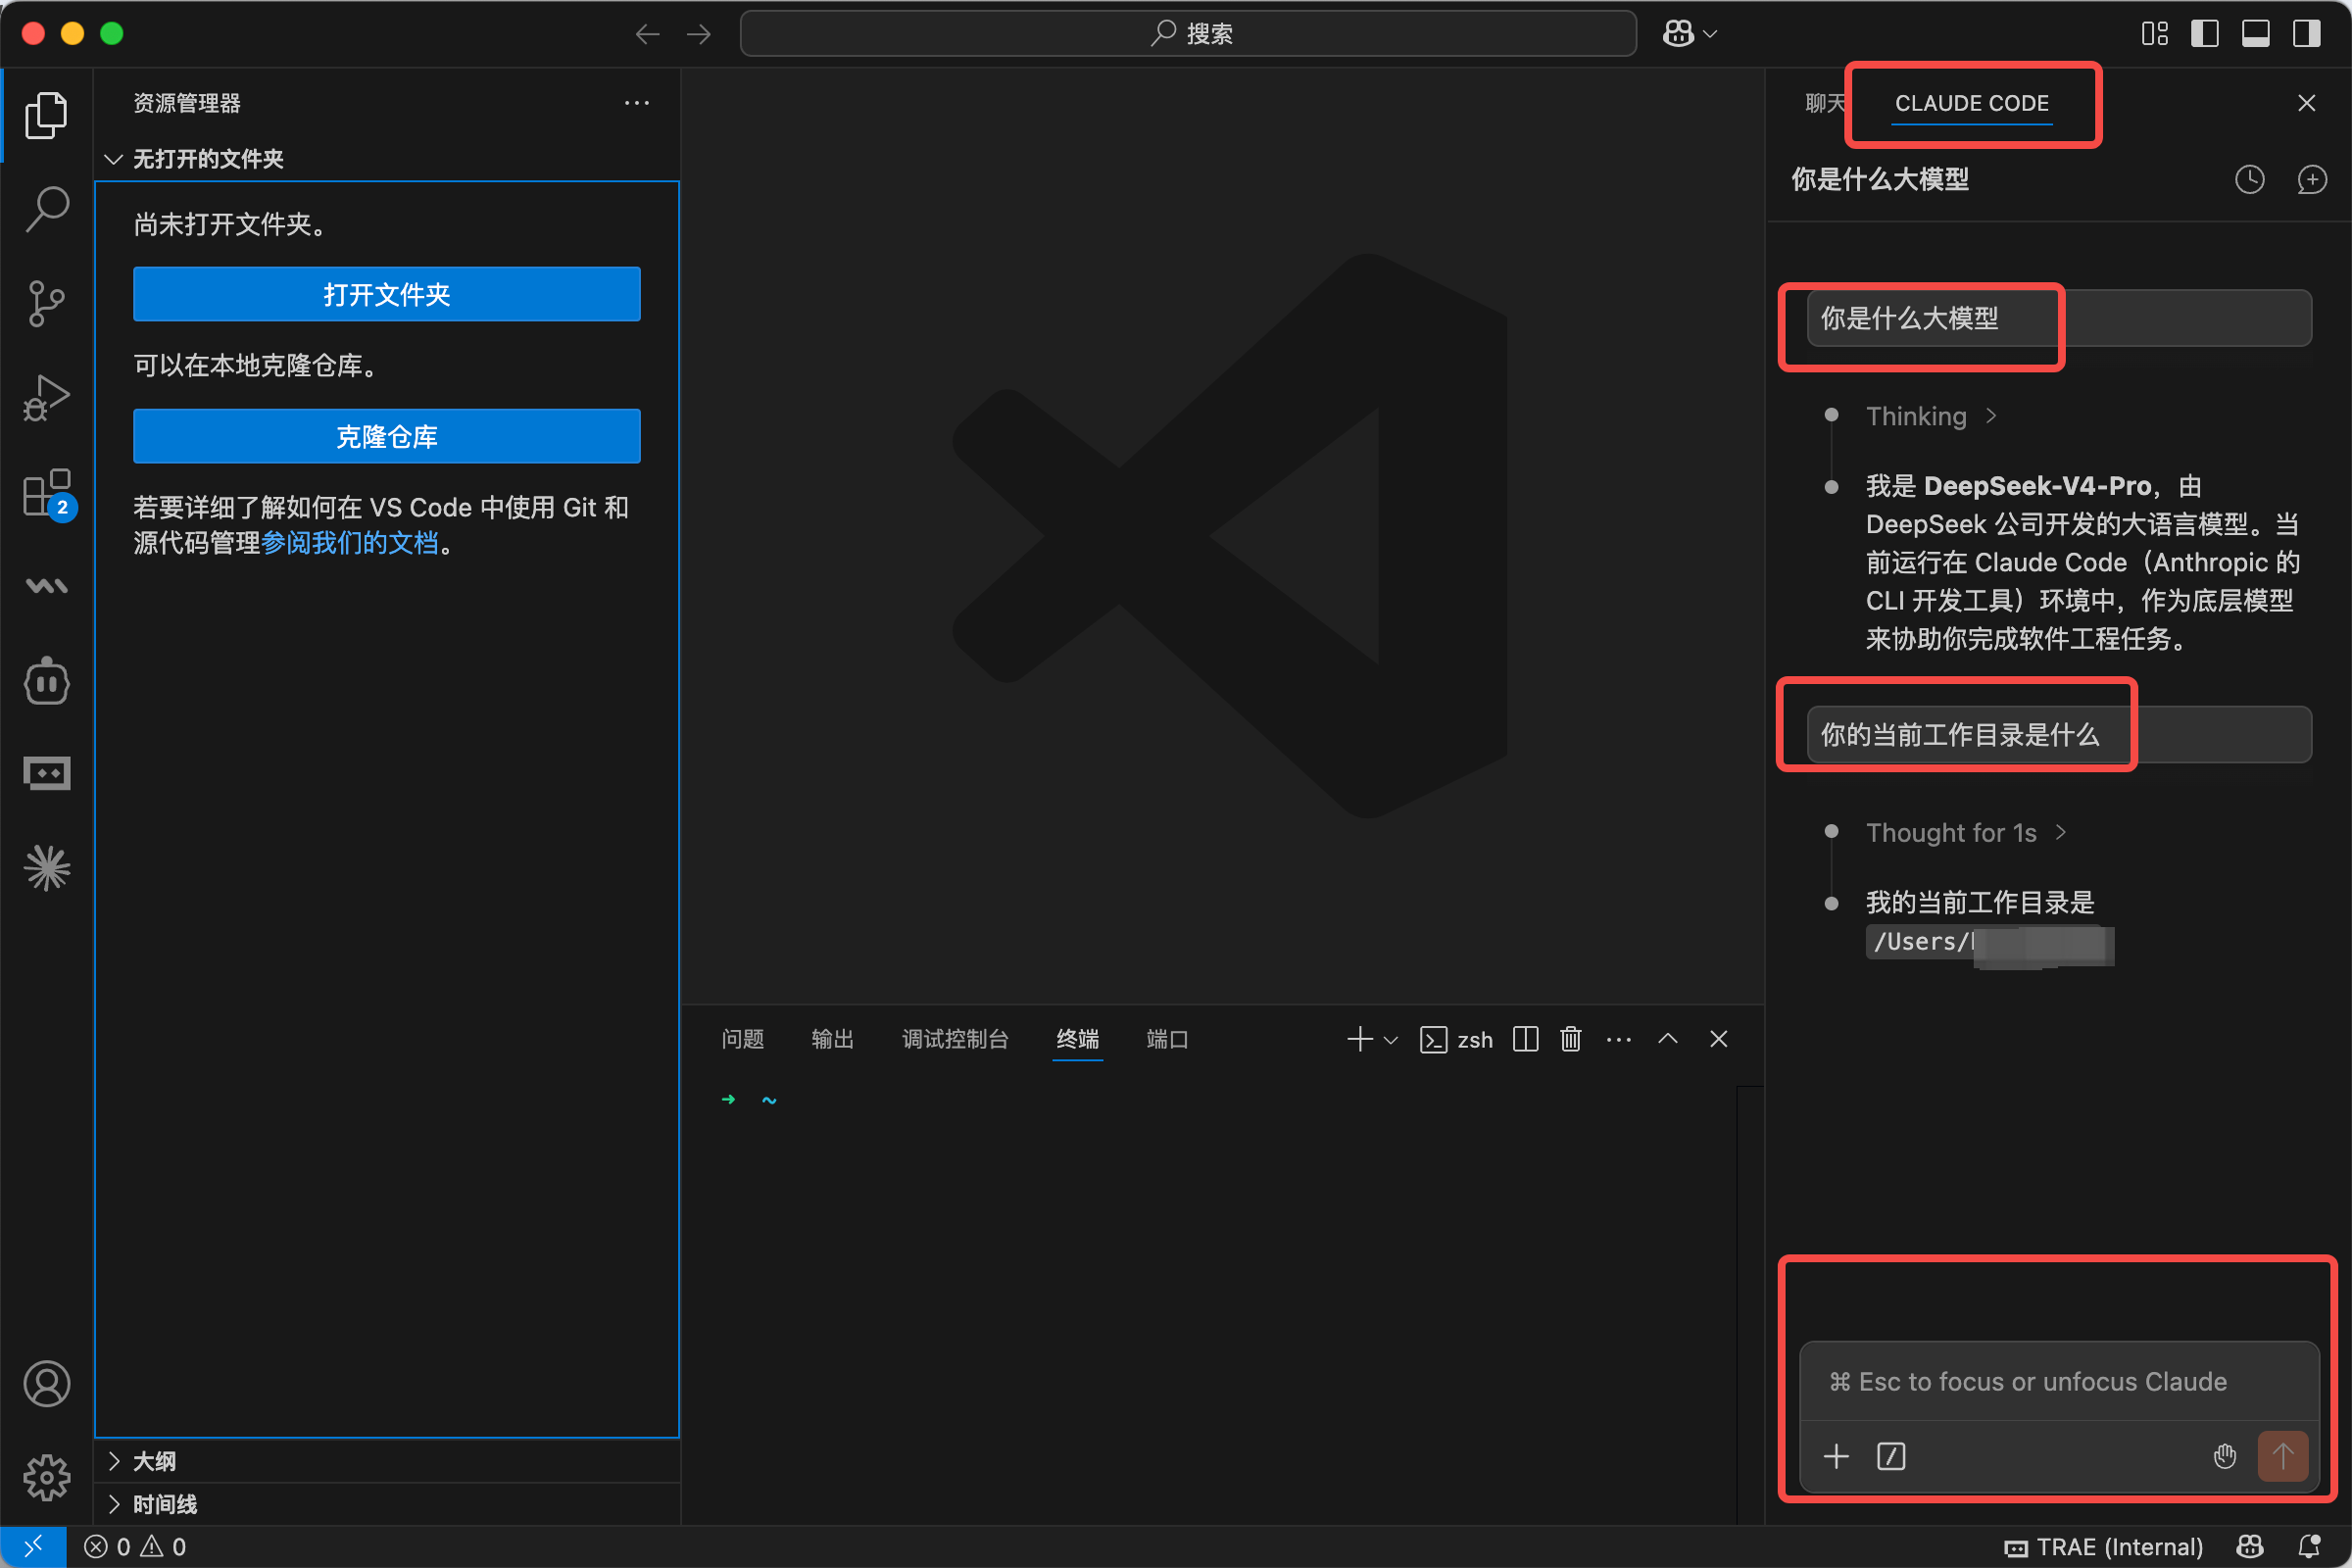
Task: Open the Source Control view
Action: click(x=46, y=303)
